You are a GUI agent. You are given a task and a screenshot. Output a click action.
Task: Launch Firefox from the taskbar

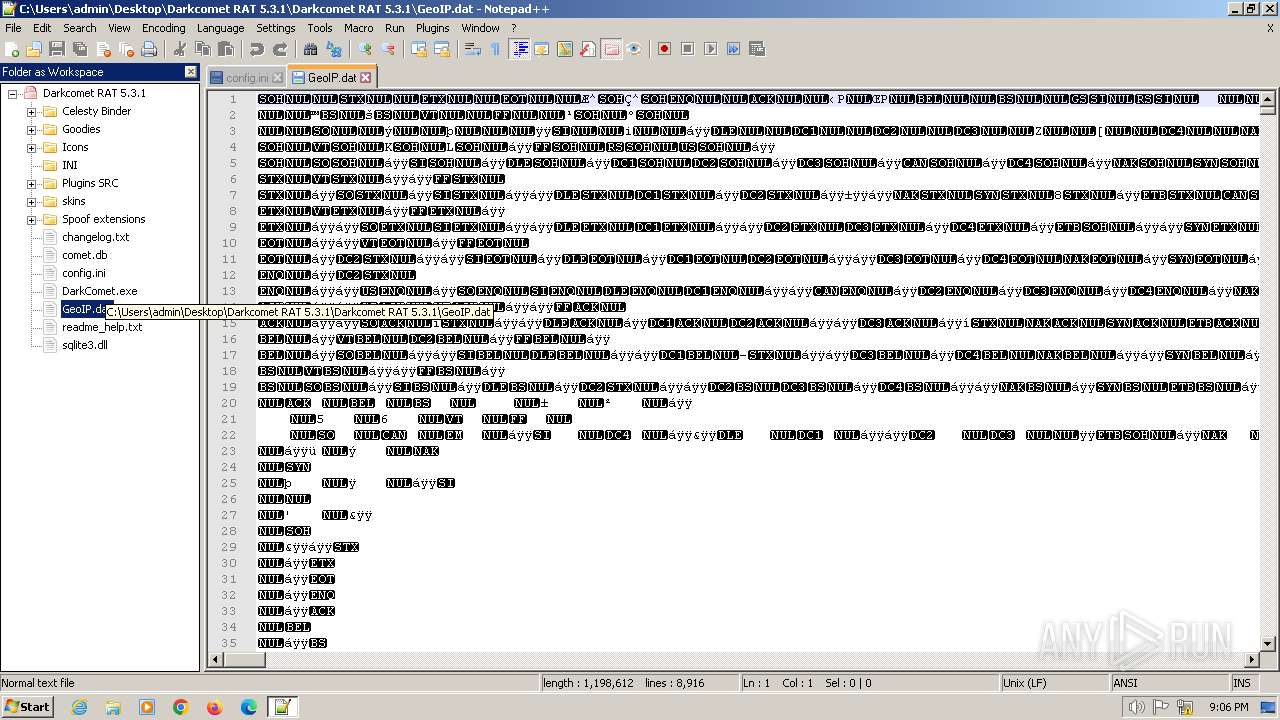point(214,707)
